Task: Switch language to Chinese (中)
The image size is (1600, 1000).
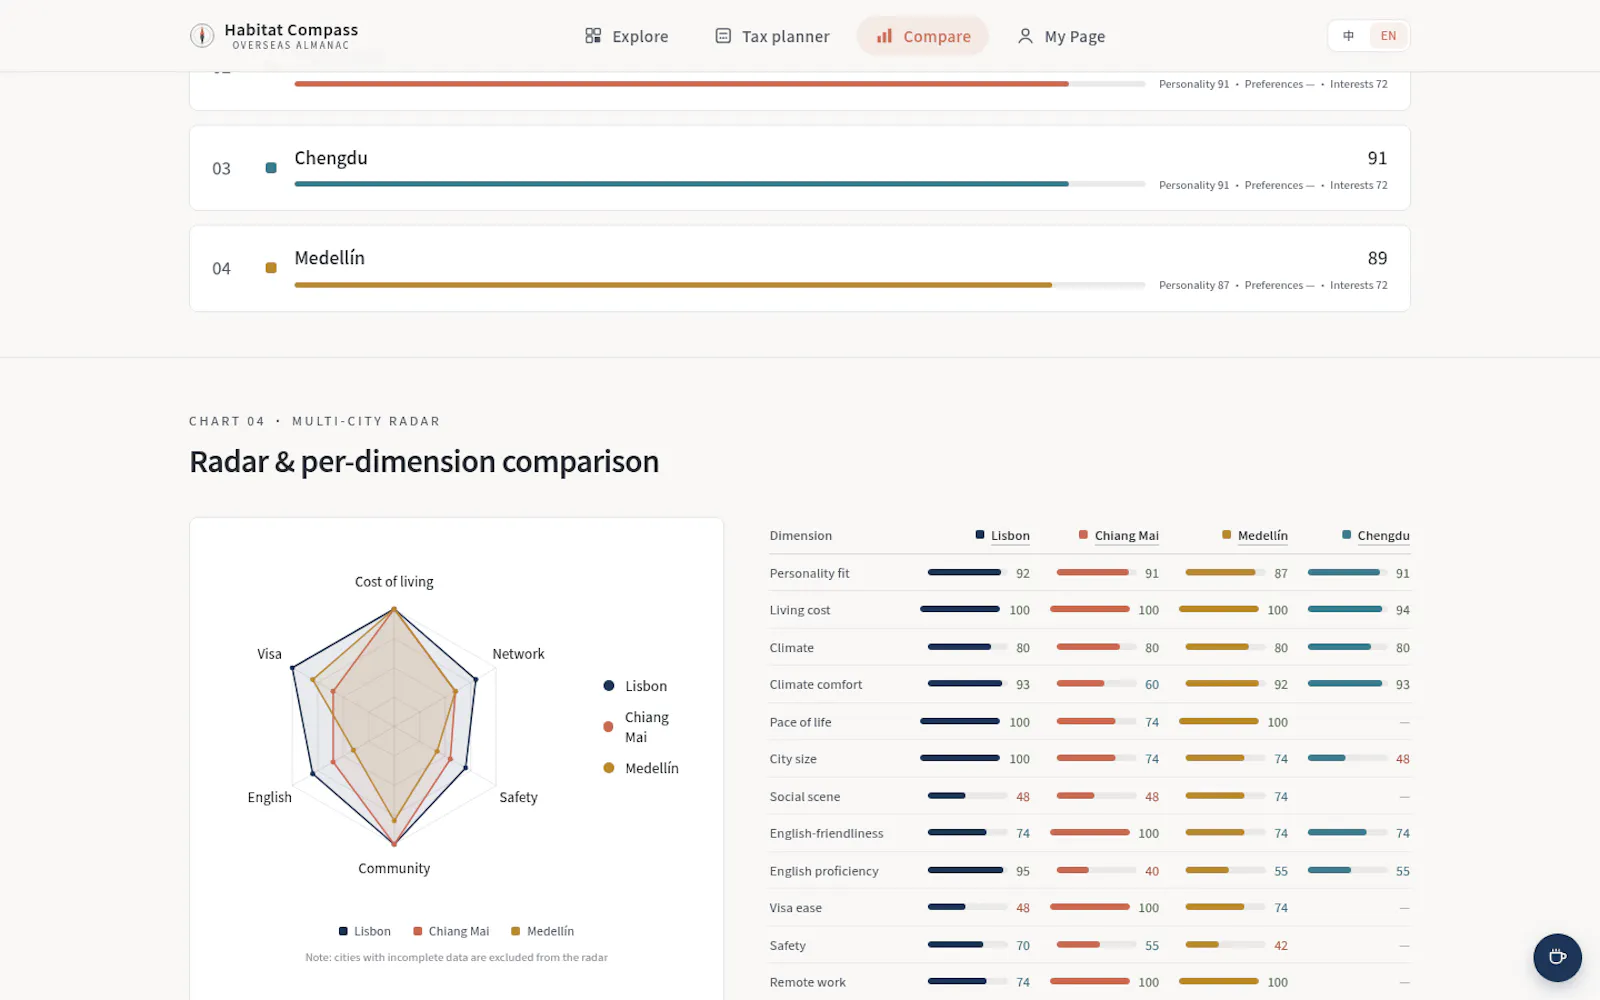Action: point(1348,36)
